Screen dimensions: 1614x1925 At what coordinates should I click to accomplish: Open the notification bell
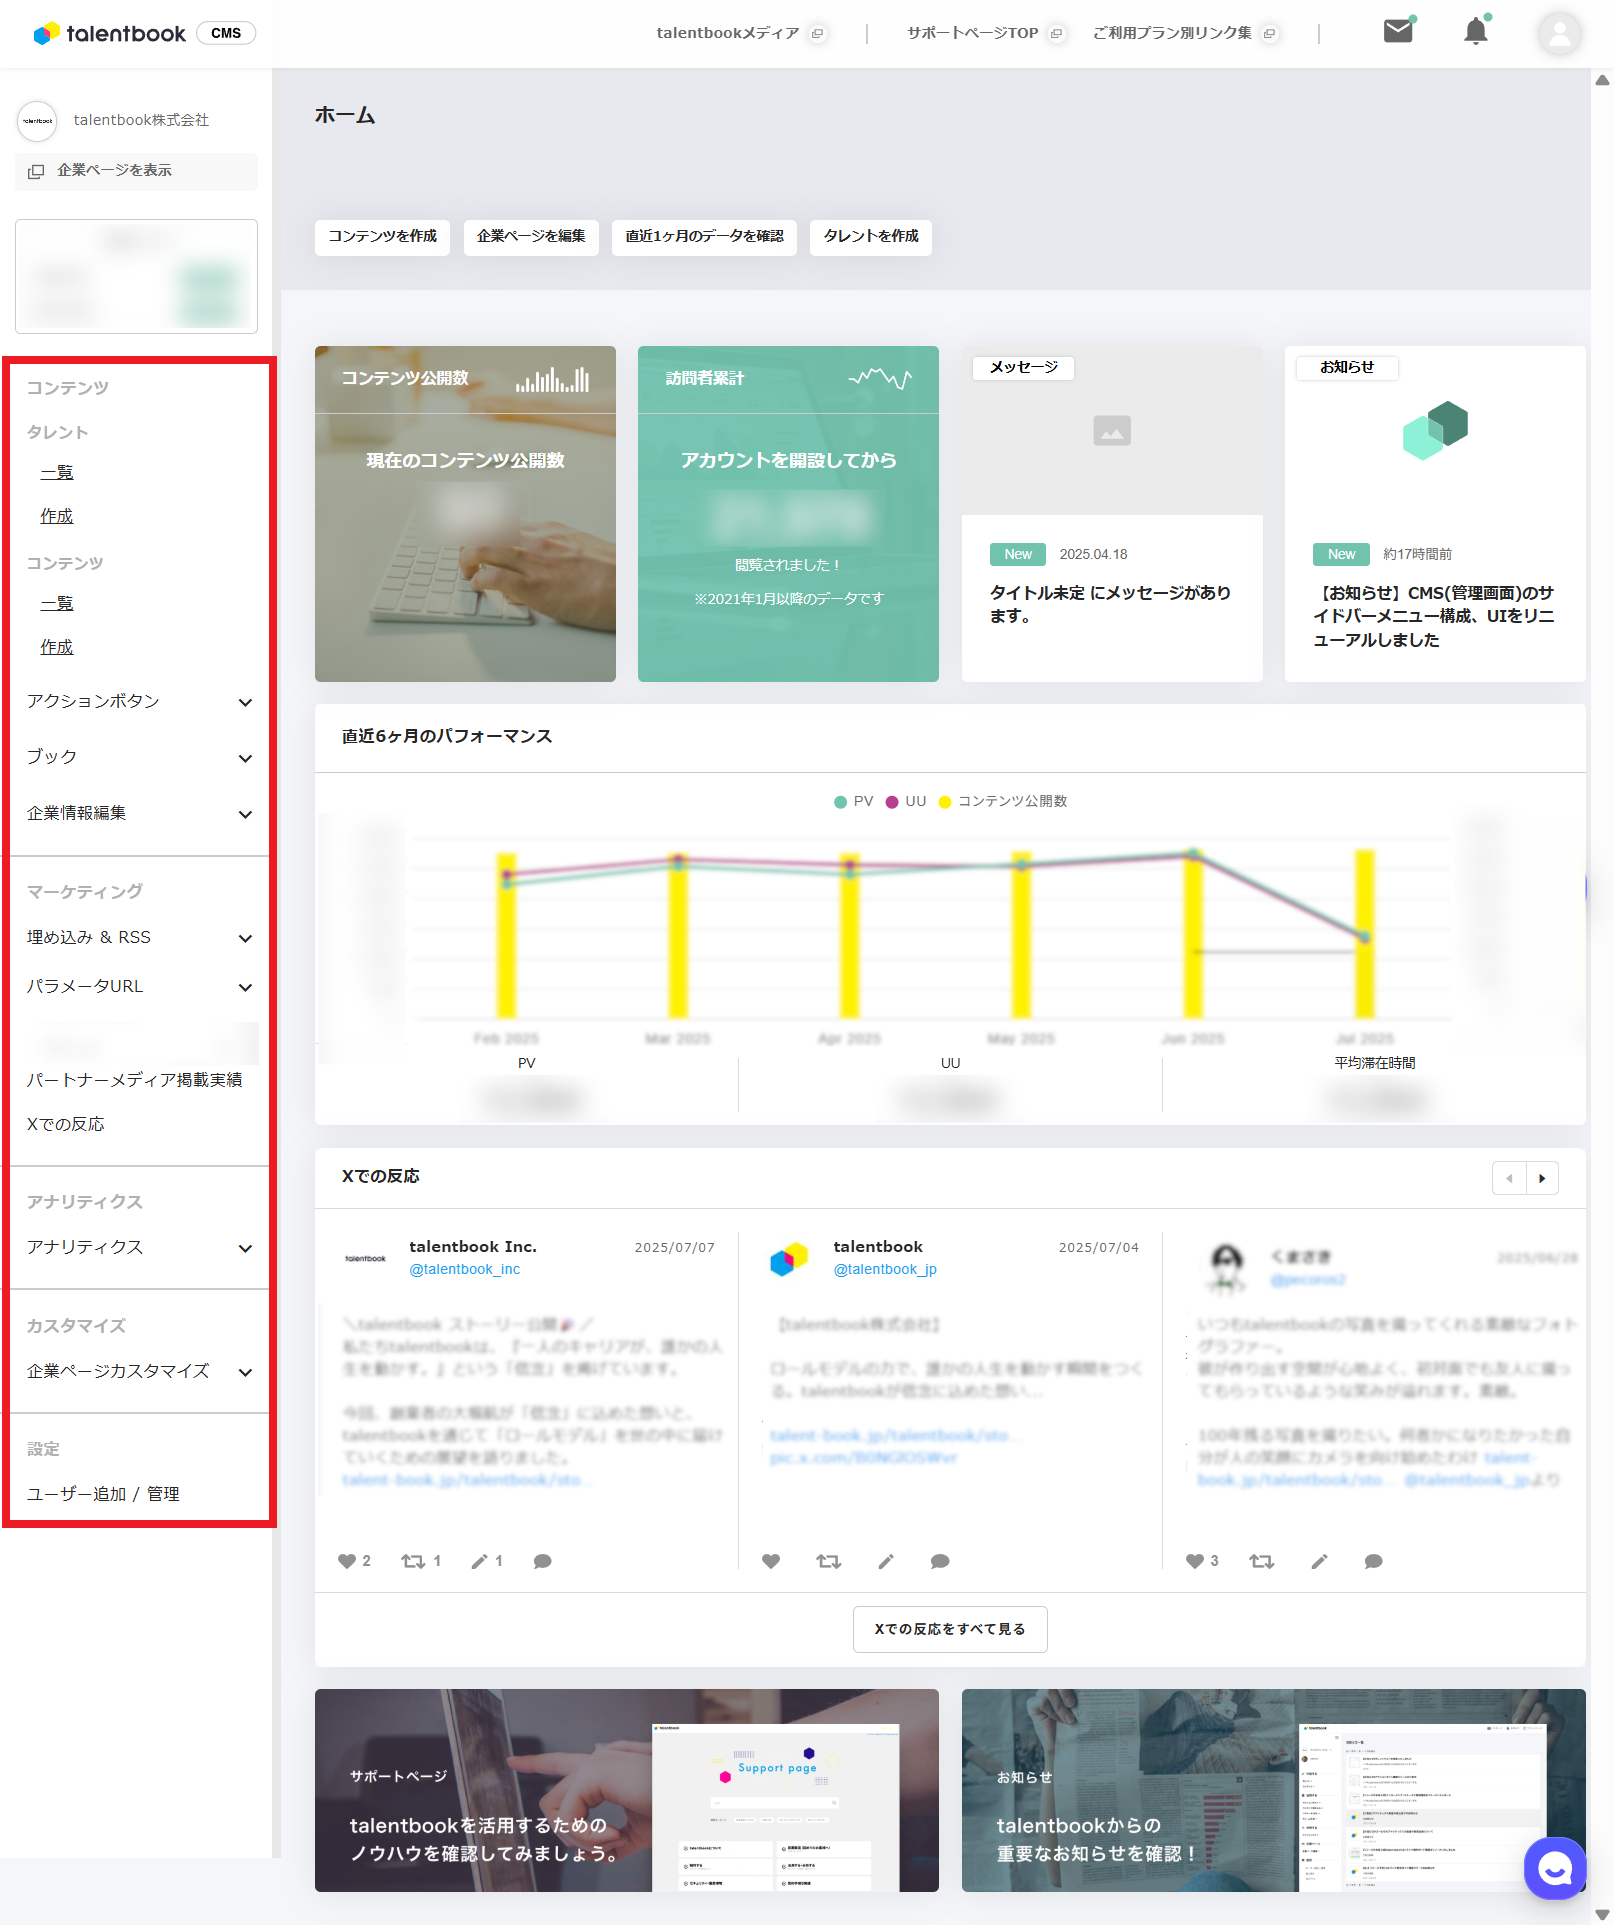click(1476, 32)
